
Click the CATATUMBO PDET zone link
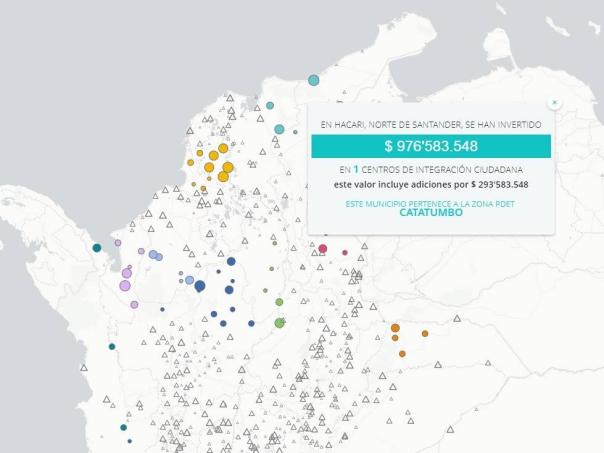[430, 213]
